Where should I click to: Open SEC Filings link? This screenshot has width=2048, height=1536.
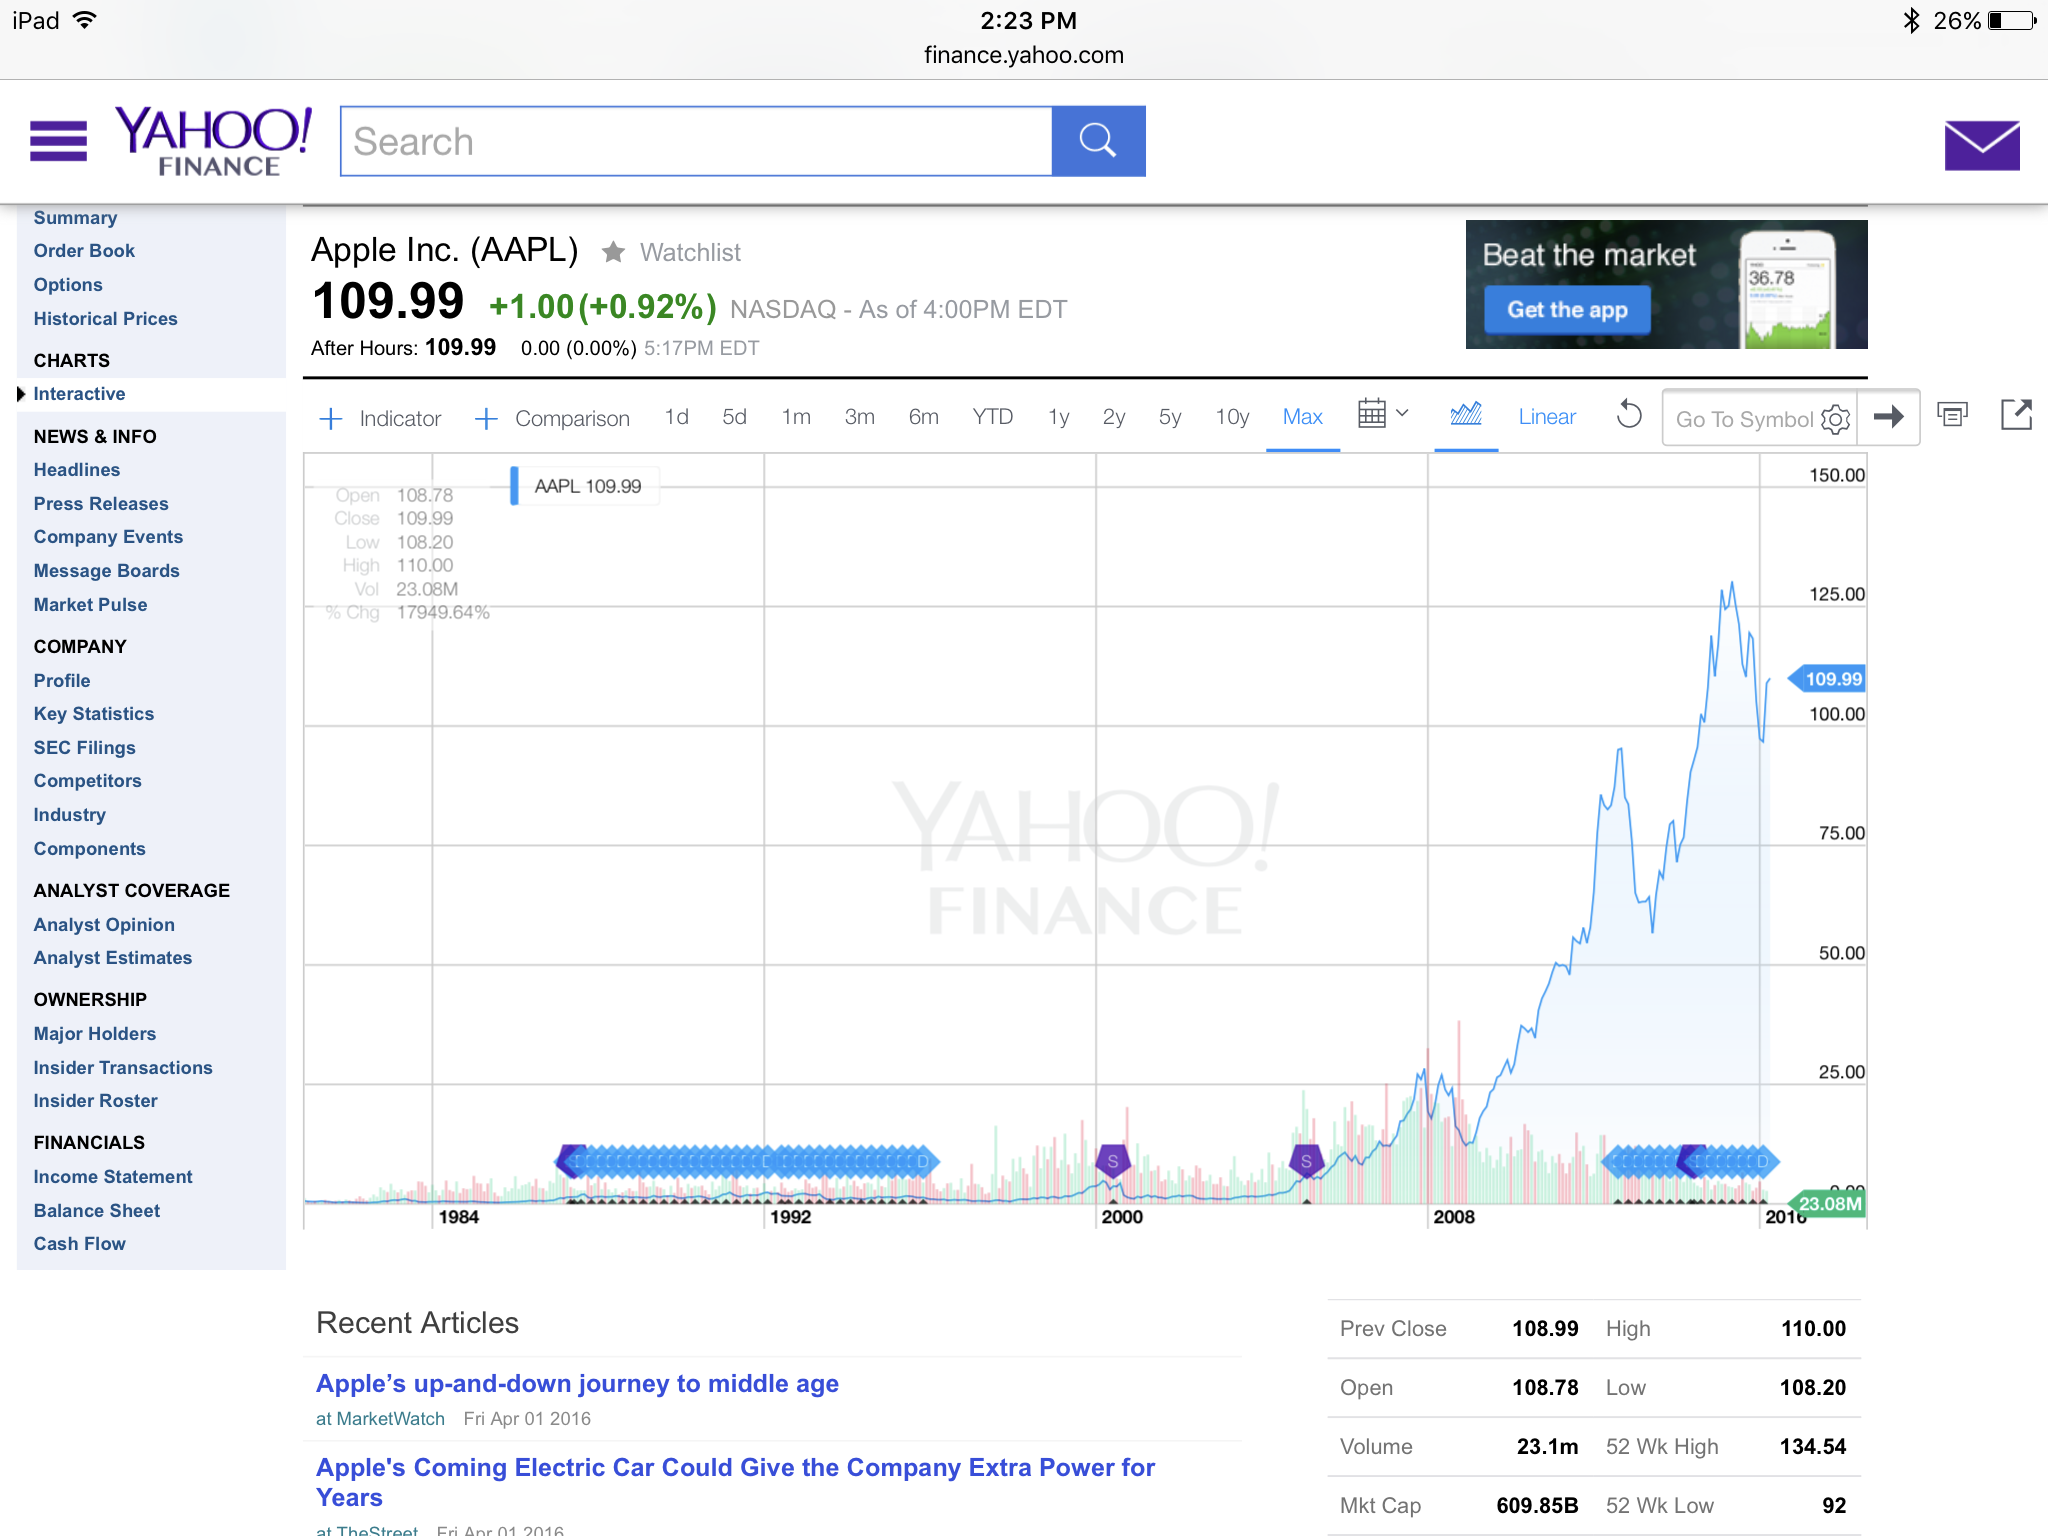(x=84, y=748)
